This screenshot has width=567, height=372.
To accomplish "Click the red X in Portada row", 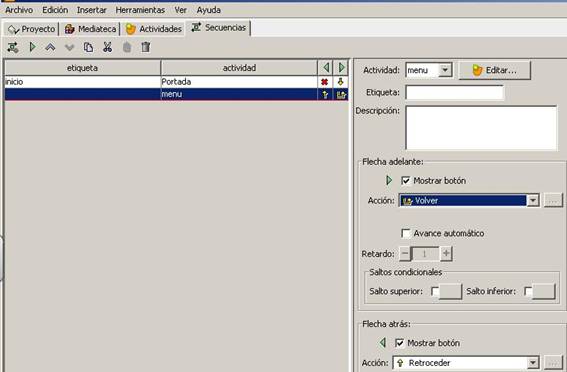I will (x=324, y=82).
